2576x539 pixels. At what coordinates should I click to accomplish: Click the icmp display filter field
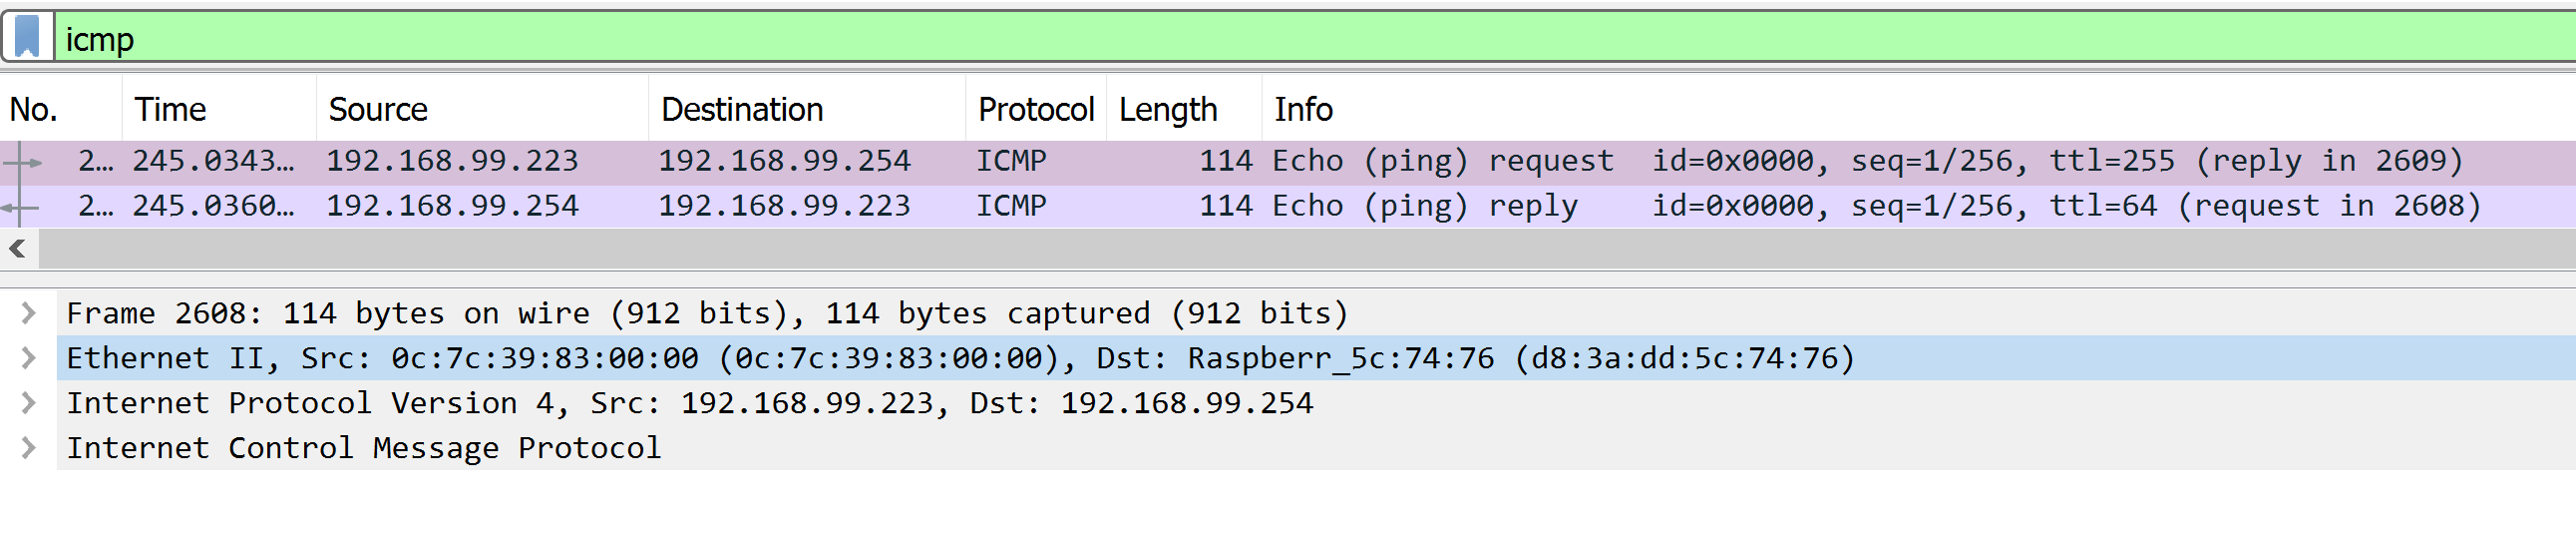click(x=1315, y=38)
